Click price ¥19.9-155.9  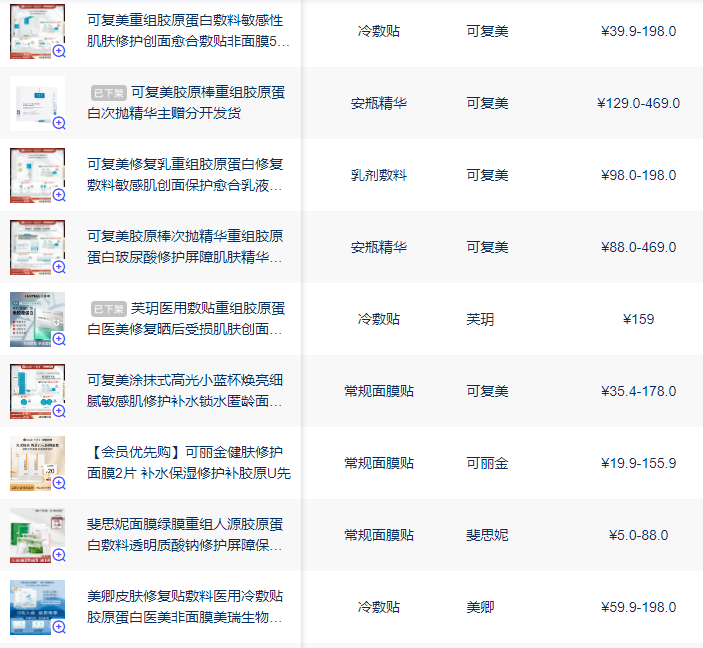point(638,463)
